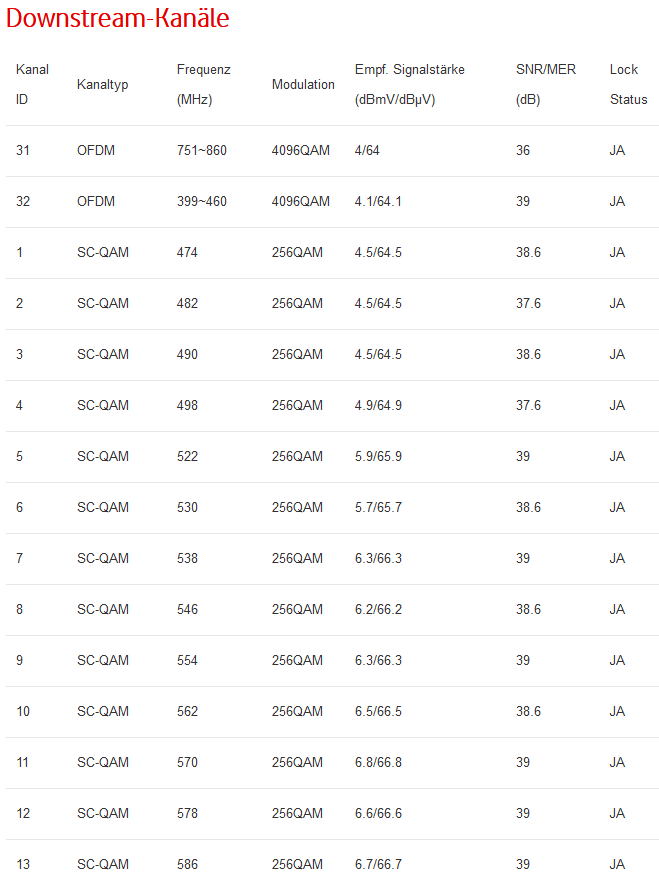This screenshot has width=659, height=888.
Task: Select the 4096QAM modulation of channel 31
Action: click(300, 151)
